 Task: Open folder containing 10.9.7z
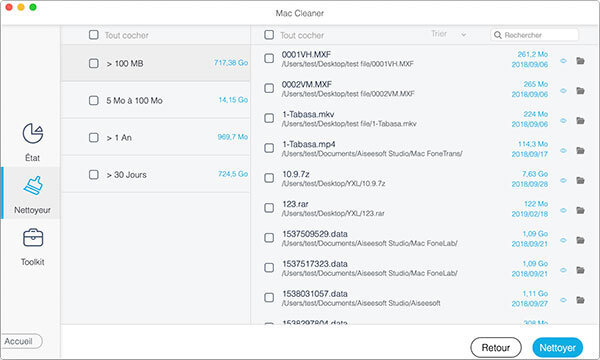tap(580, 180)
